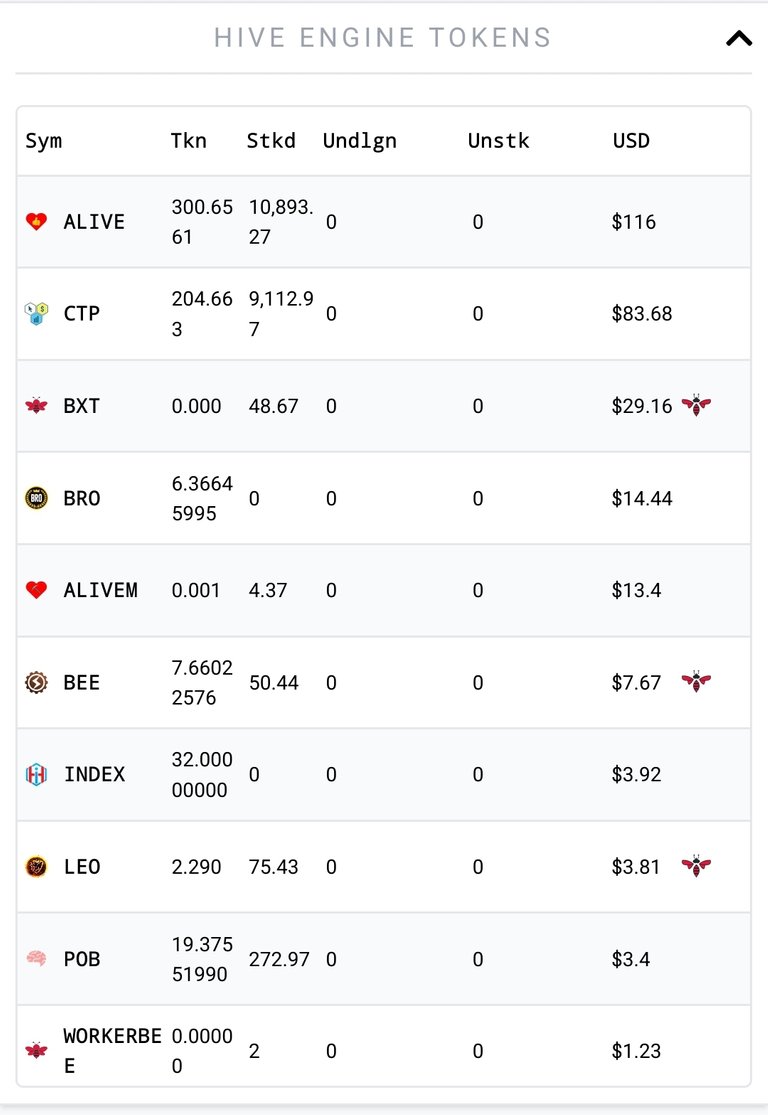Select the $116 ALIVE USD value
The width and height of the screenshot is (768, 1115).
click(x=634, y=222)
